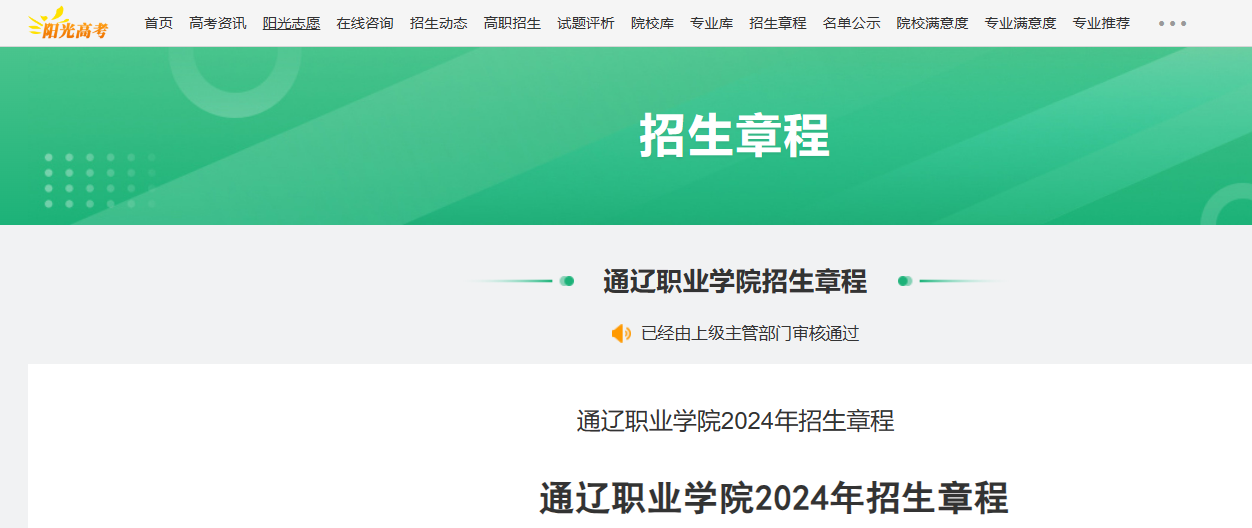Select 在线咨询 in the navigation bar
Screen dimensions: 1252x528
pyautogui.click(x=365, y=23)
